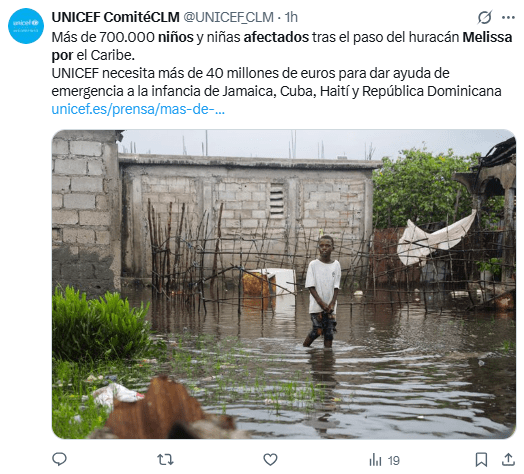Visit the @UNICEF_CLM handle link
The width and height of the screenshot is (524, 474).
pos(229,17)
